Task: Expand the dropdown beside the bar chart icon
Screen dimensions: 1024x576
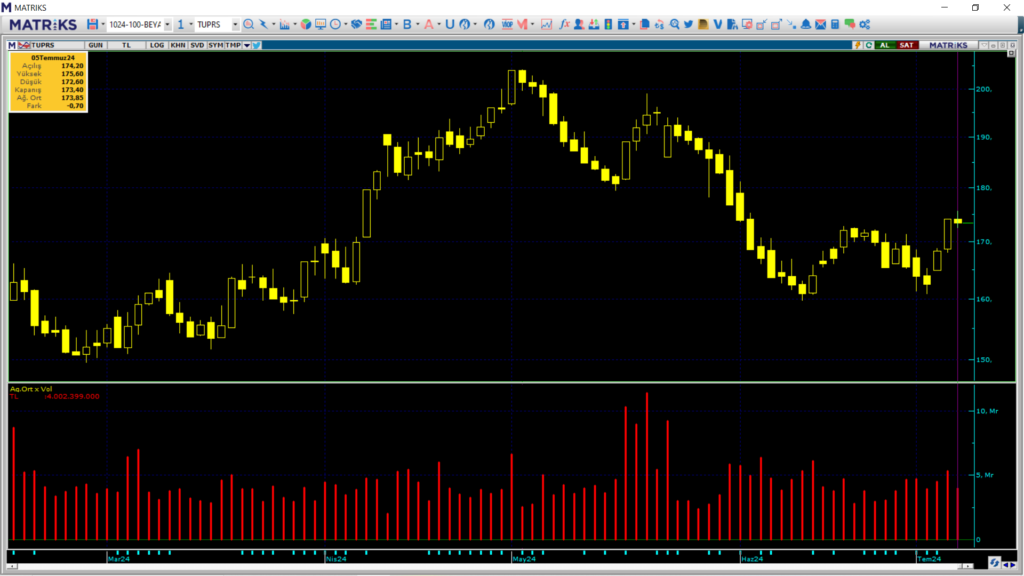Action: pyautogui.click(x=295, y=24)
